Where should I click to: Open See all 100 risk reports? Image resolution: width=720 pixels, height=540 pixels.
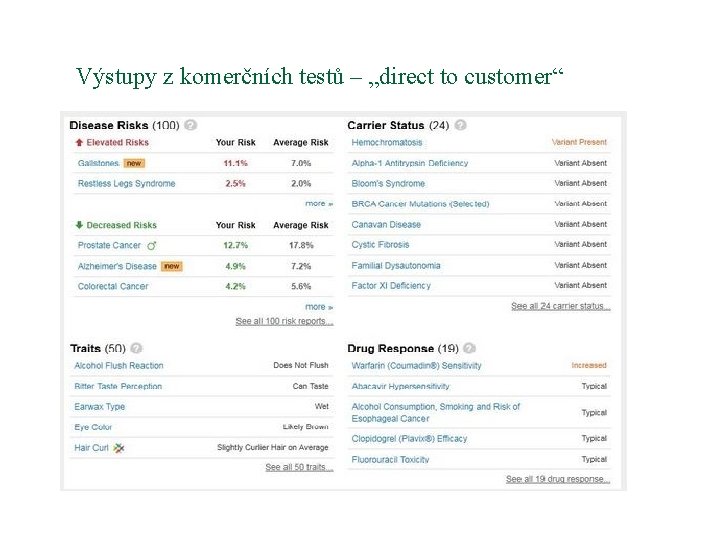[284, 321]
